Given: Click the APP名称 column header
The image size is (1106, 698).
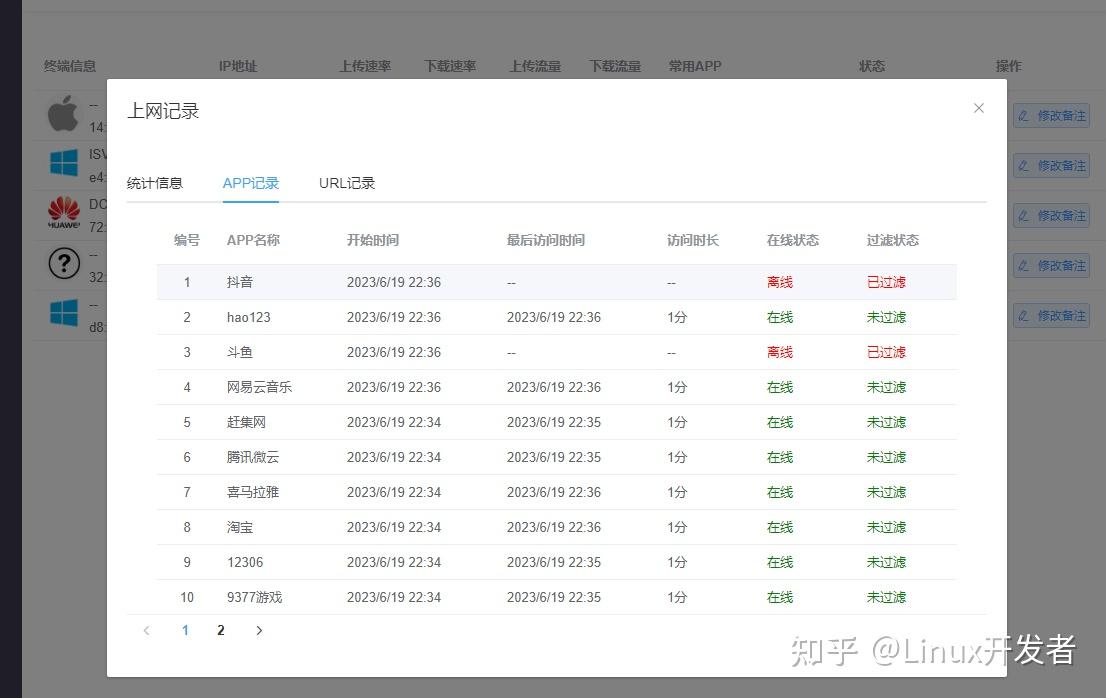Looking at the screenshot, I should [x=253, y=240].
